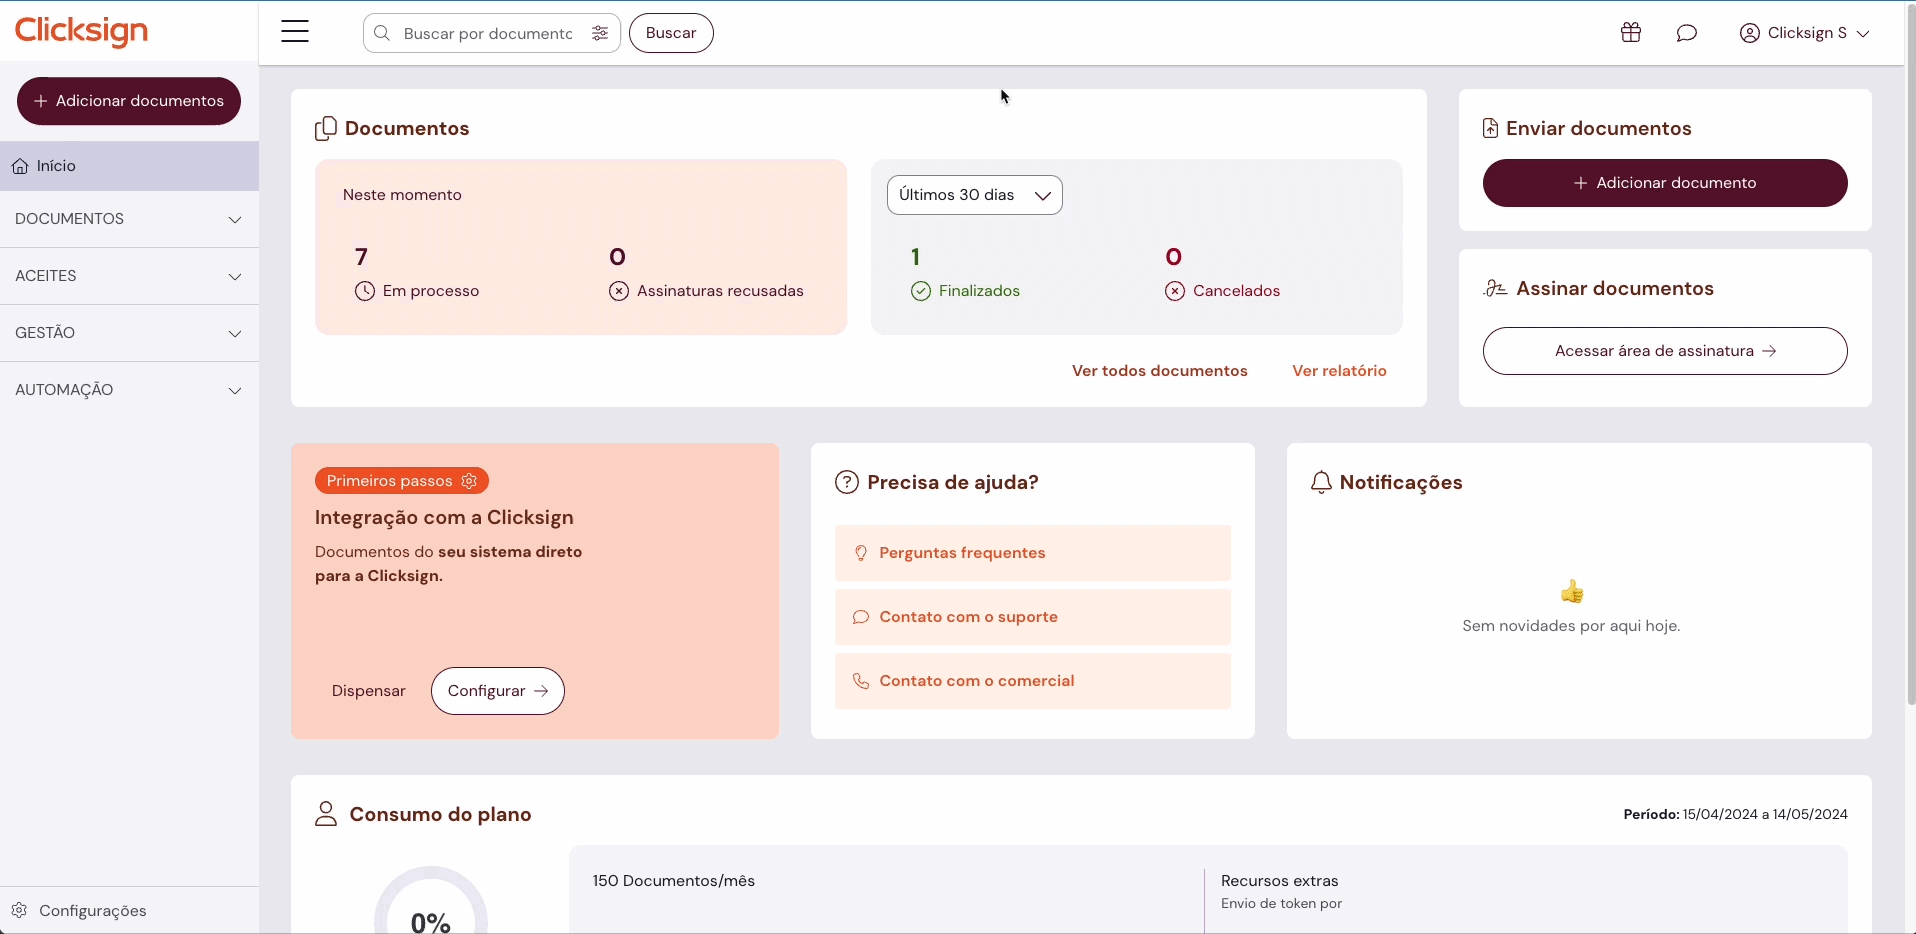The height and width of the screenshot is (934, 1916).
Task: Open the hamburger menu icon
Action: pyautogui.click(x=295, y=32)
